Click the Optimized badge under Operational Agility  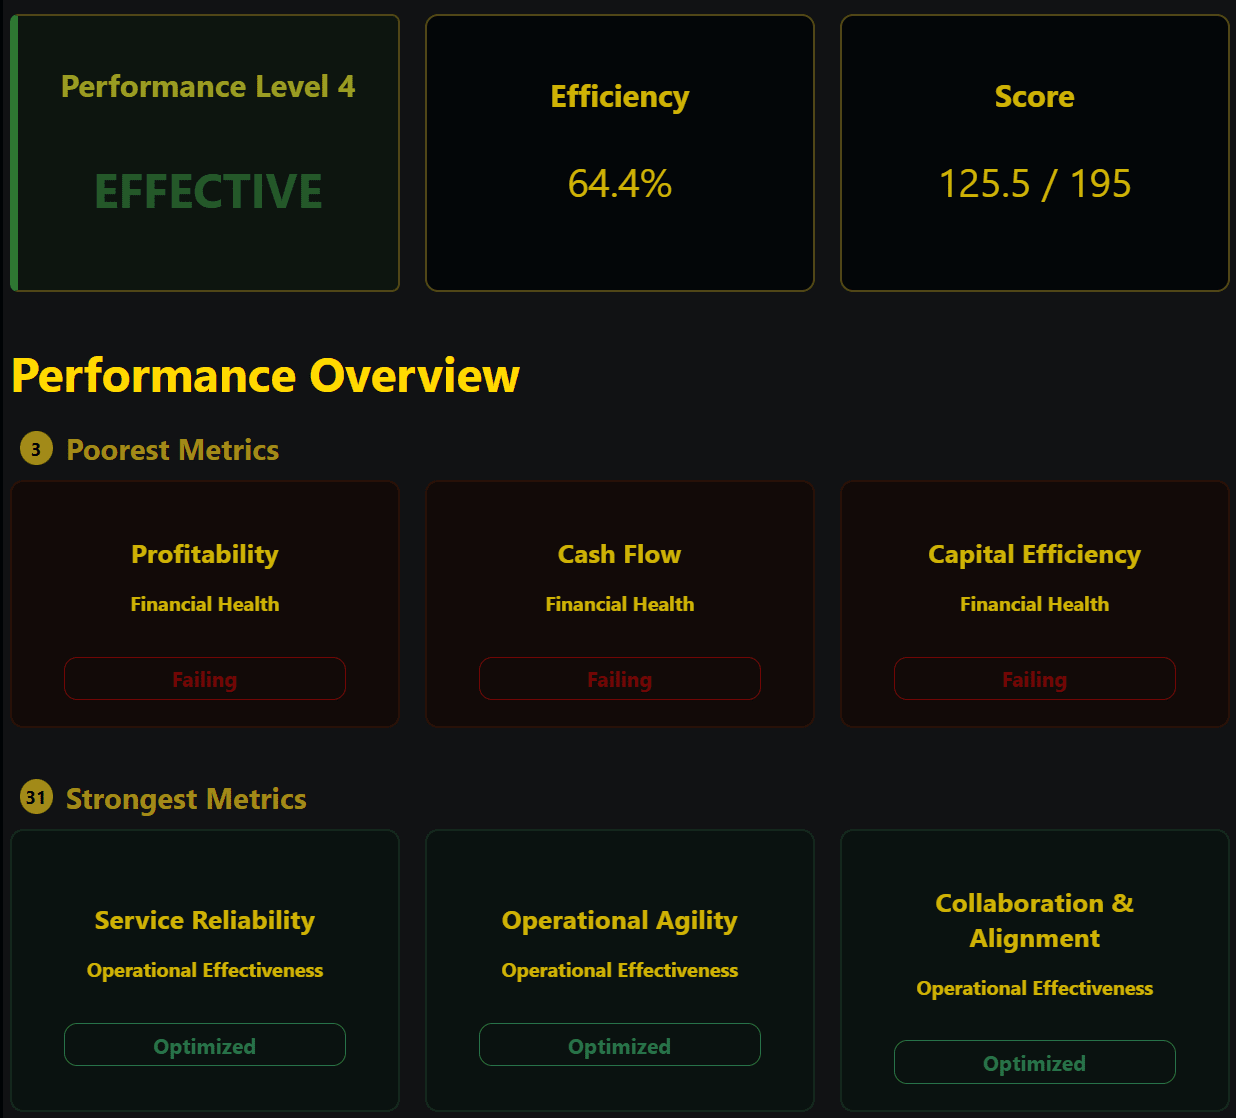(x=620, y=1045)
